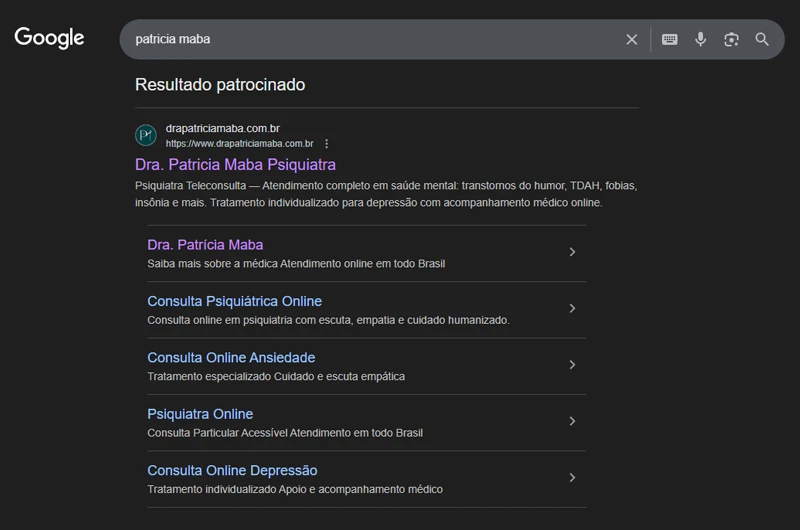The height and width of the screenshot is (530, 800).
Task: Click the Consulta Online Depressão row chevron
Action: [x=572, y=478]
